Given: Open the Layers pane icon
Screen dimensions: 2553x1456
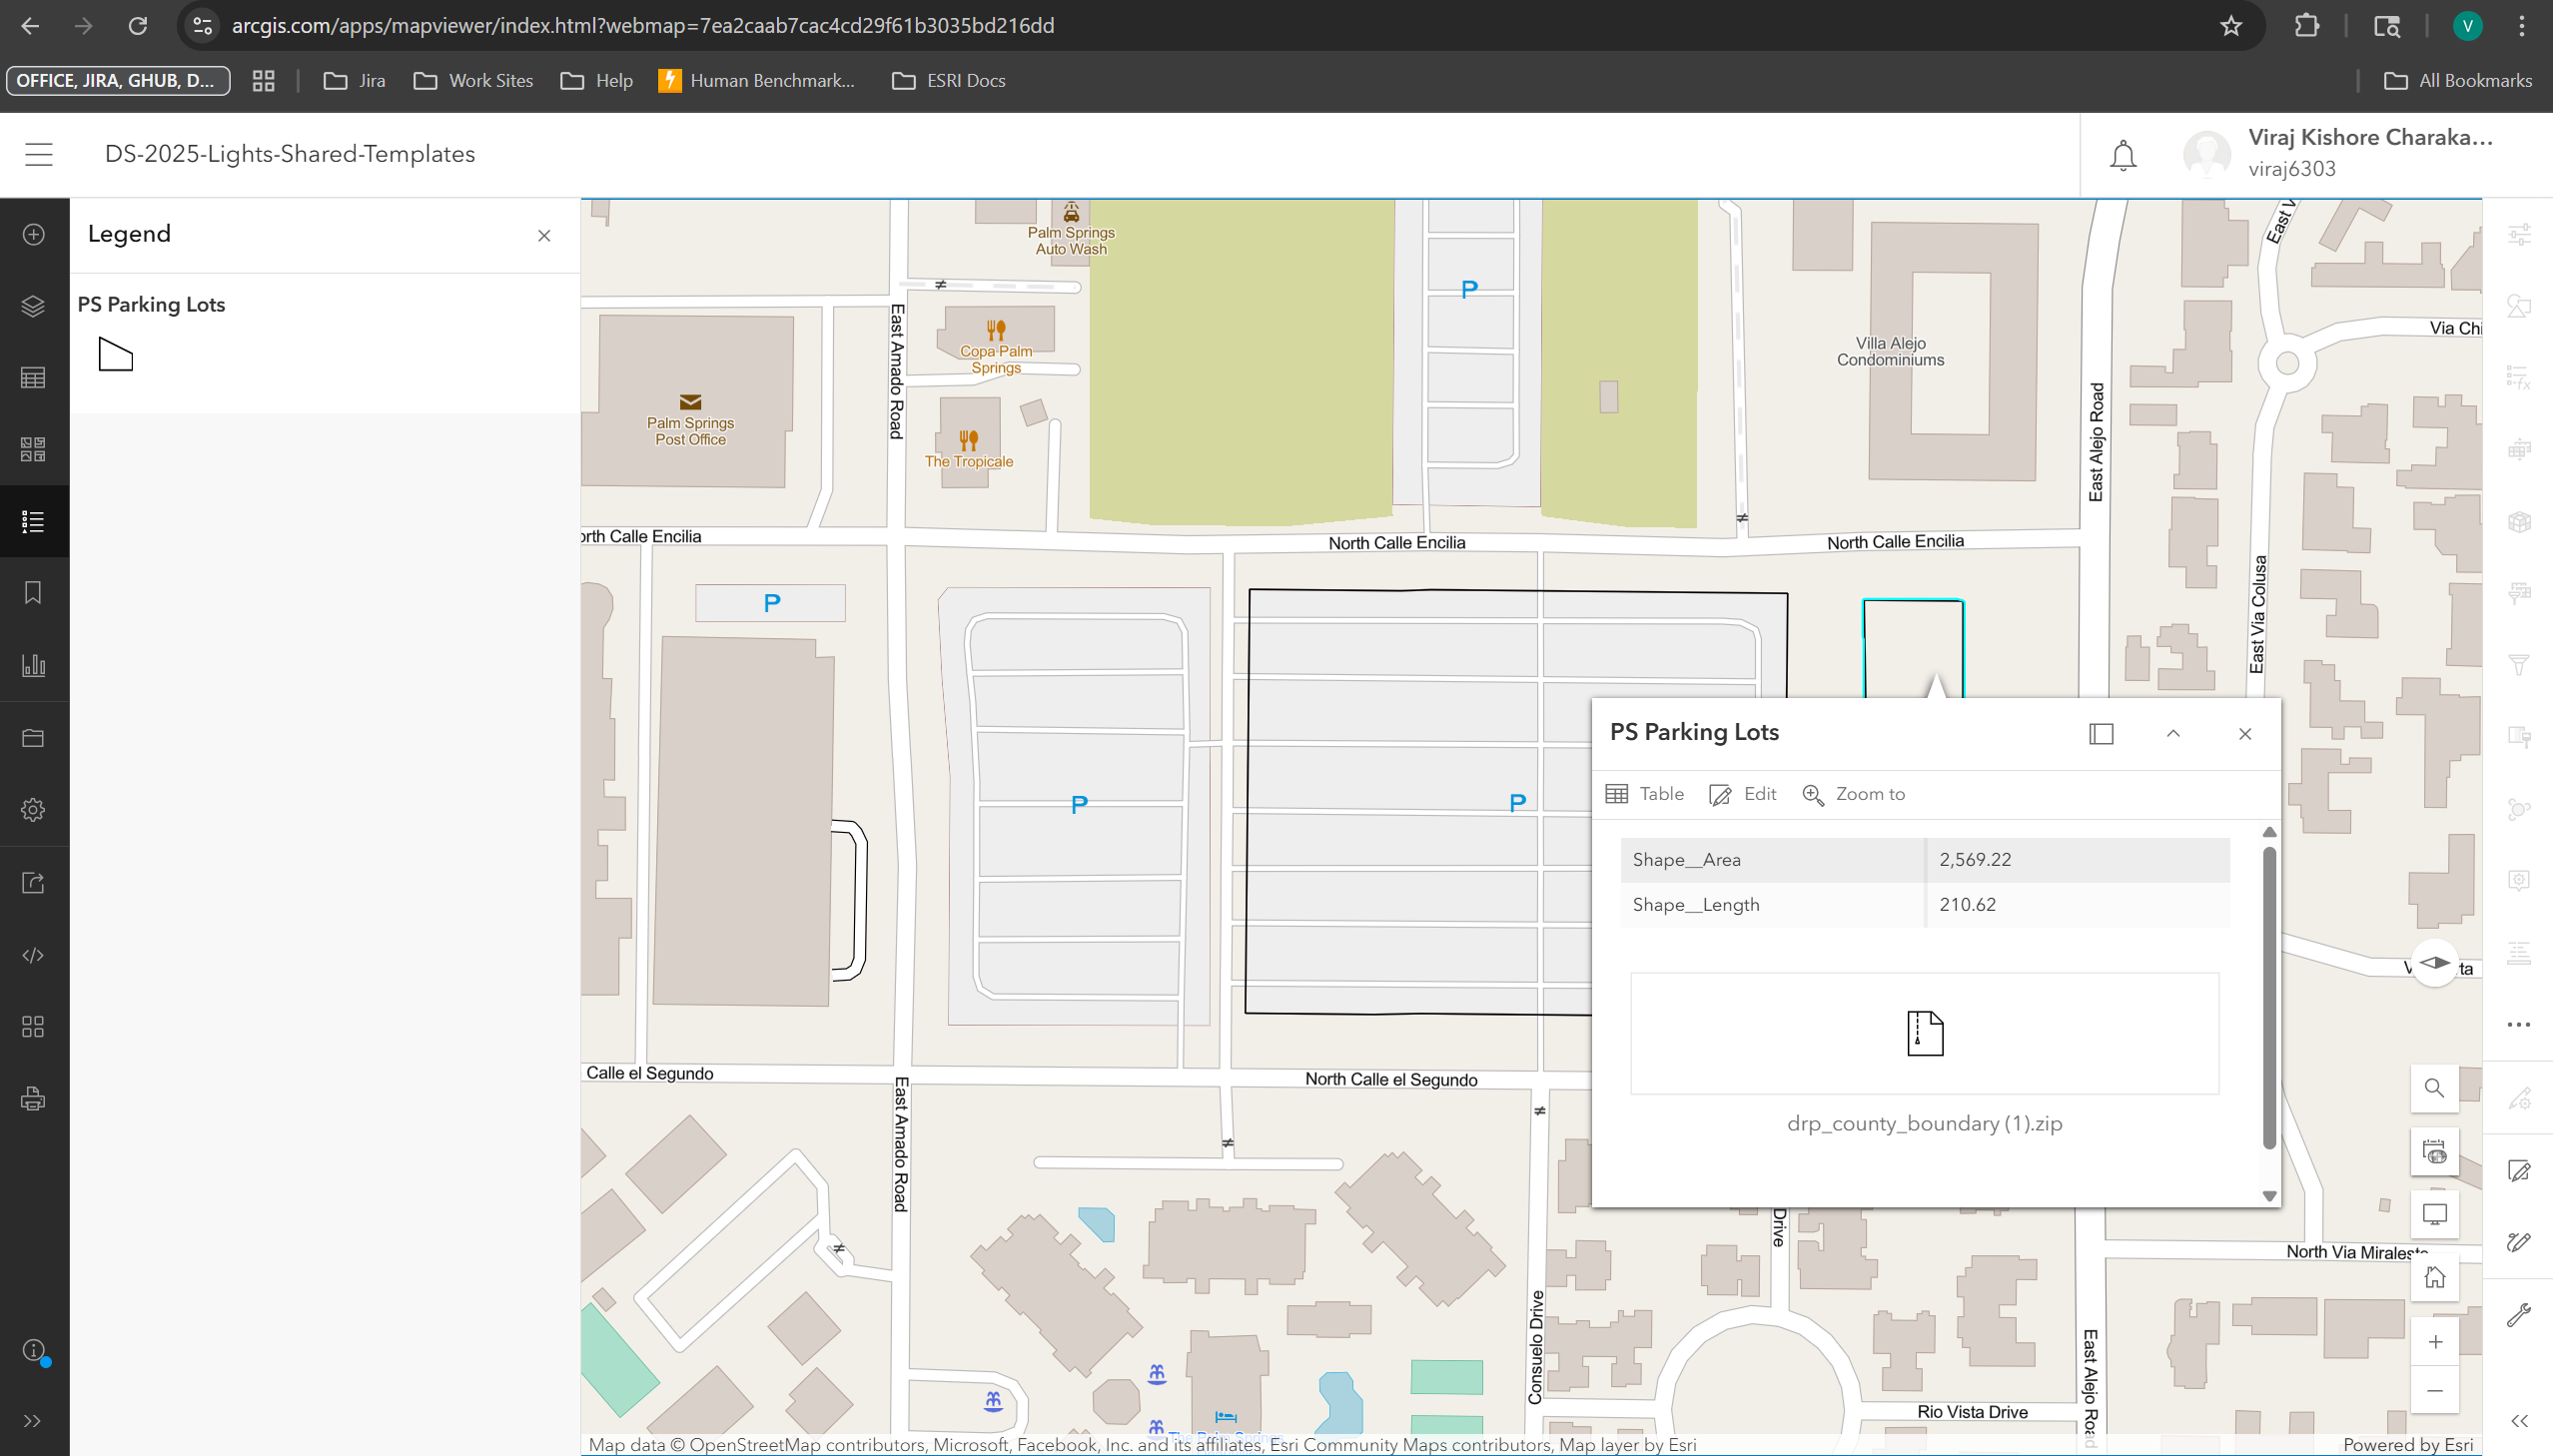Looking at the screenshot, I should [34, 306].
